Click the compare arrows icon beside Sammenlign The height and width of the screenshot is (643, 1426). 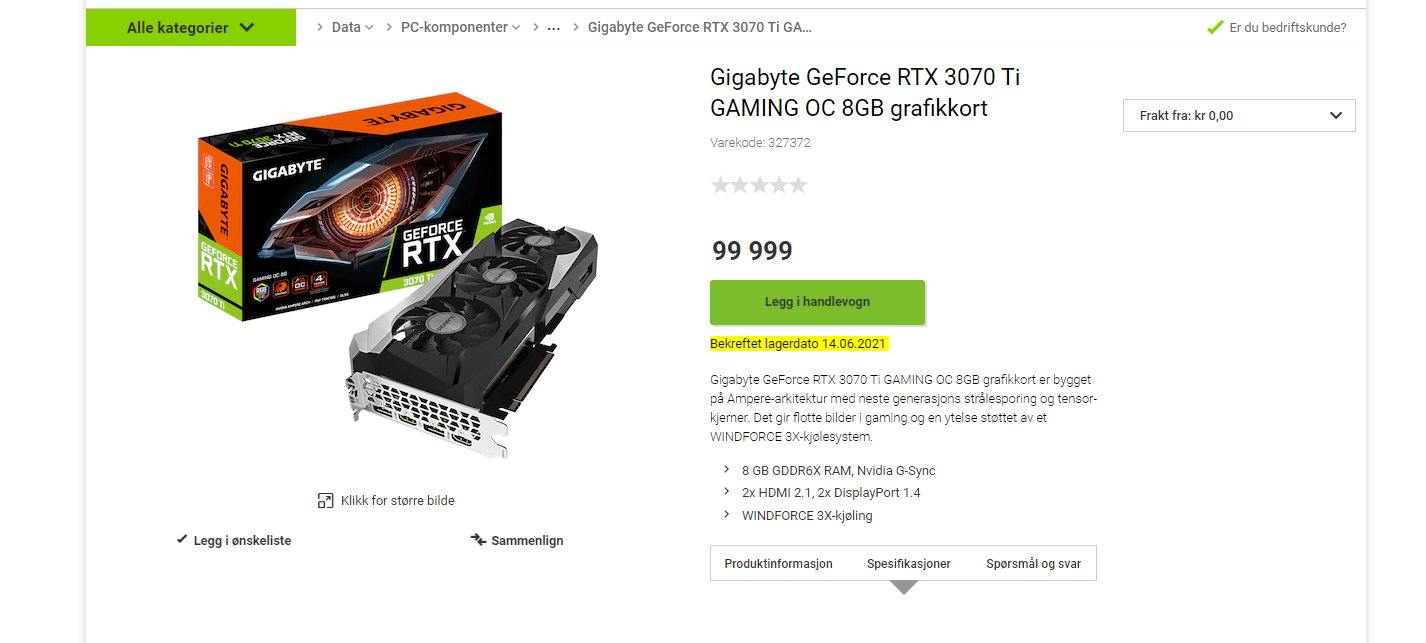pos(478,540)
